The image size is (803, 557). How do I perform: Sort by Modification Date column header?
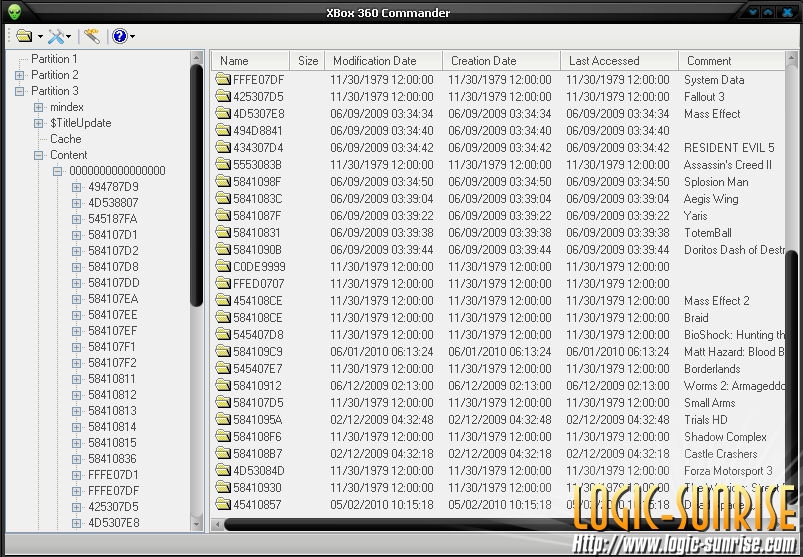click(x=384, y=61)
